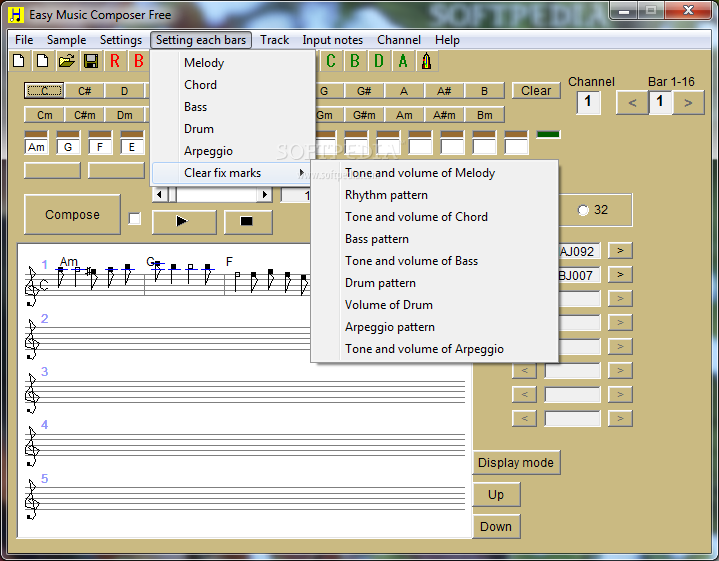Click the scrollbar left arrow under the menu

[159, 194]
